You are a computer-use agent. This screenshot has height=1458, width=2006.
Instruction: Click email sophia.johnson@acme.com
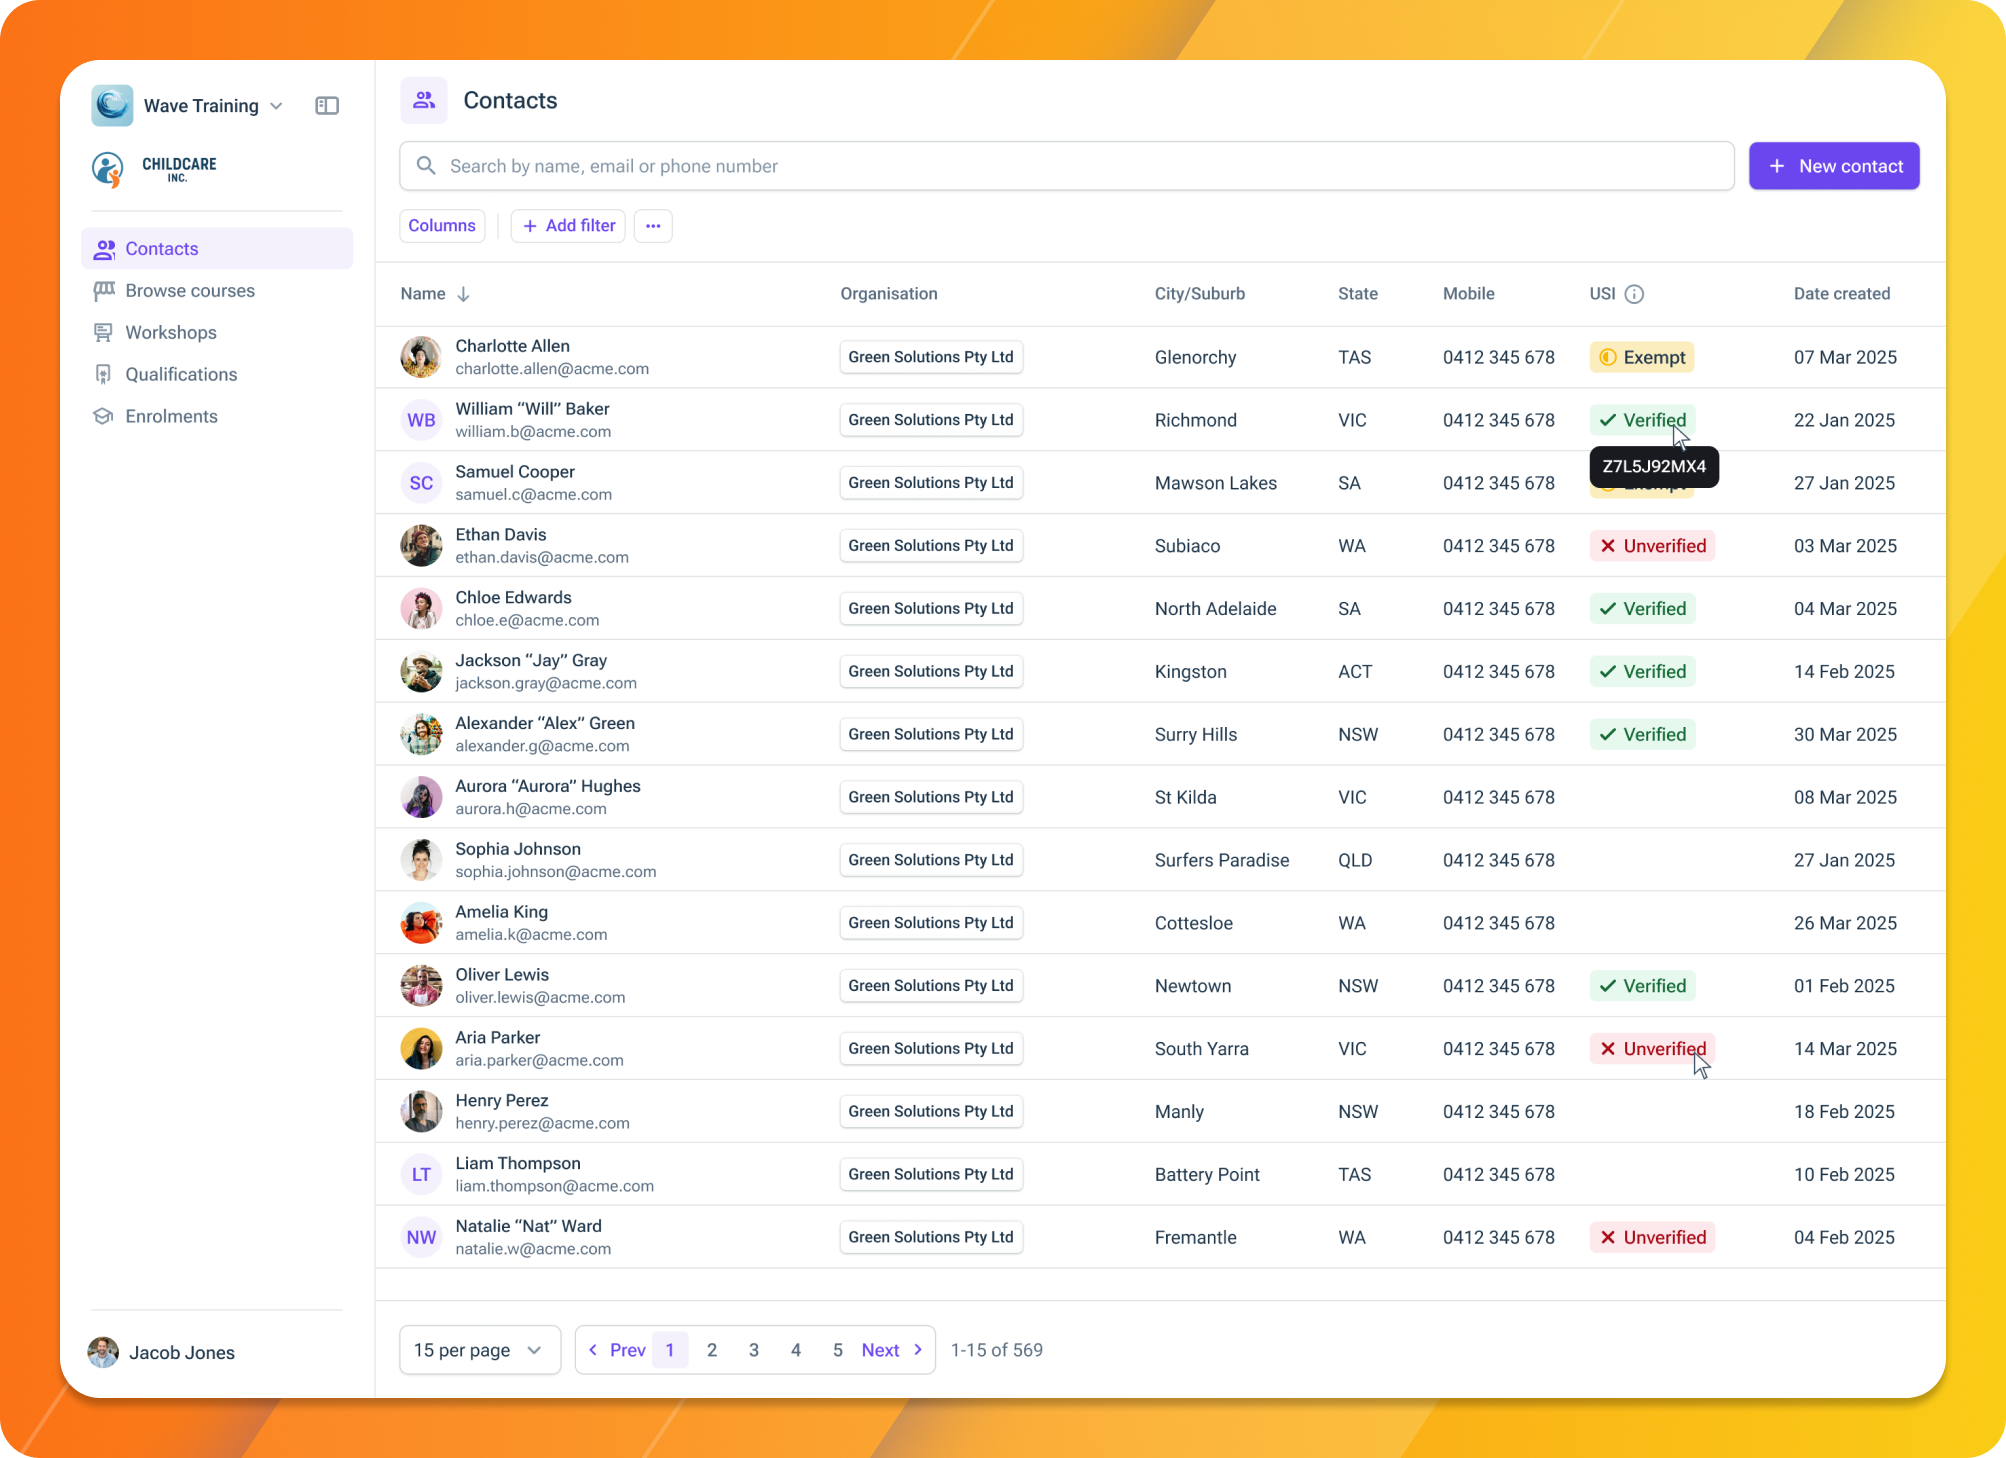[x=556, y=872]
